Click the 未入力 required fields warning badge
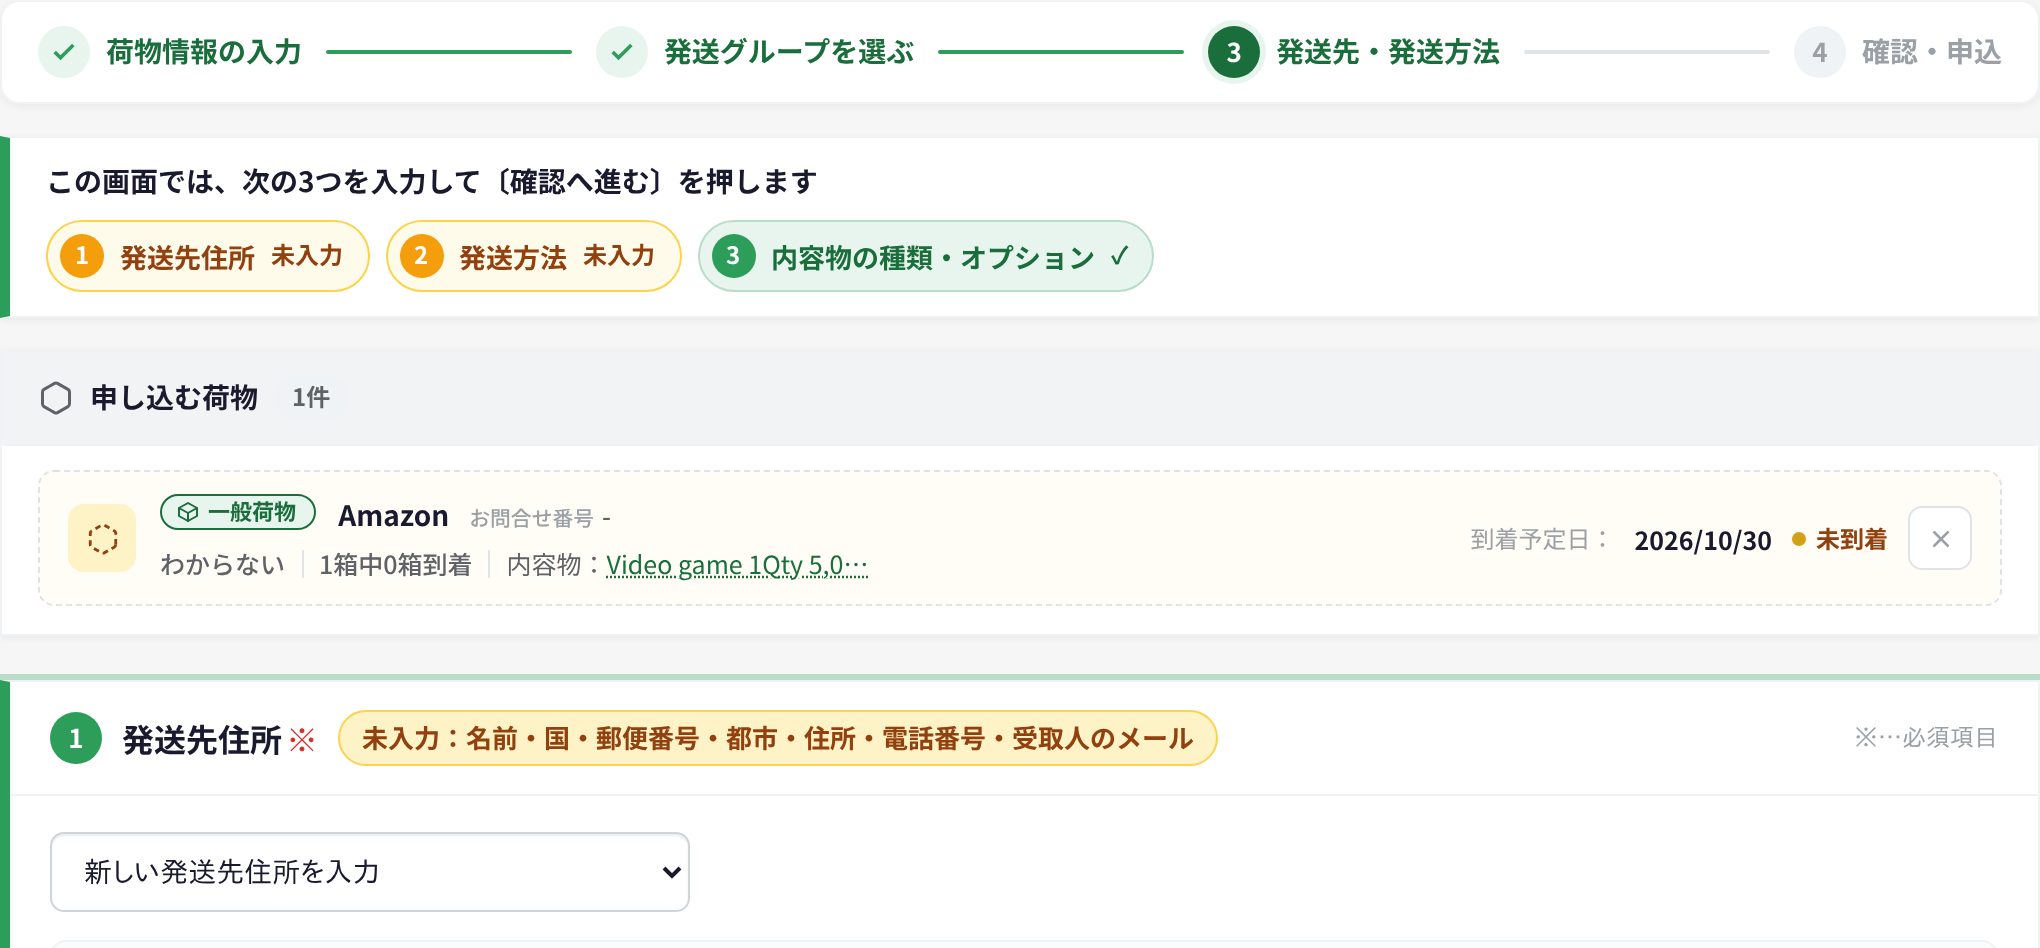This screenshot has height=948, width=2040. coord(777,738)
